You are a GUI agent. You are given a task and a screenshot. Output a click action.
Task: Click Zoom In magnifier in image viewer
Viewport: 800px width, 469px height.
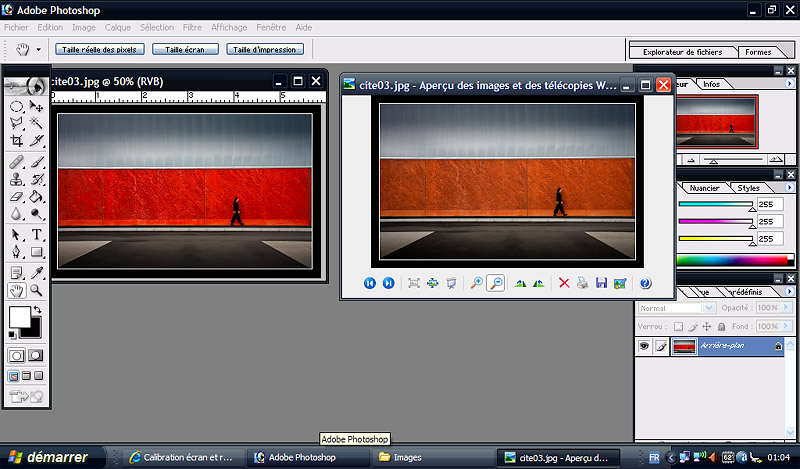tap(477, 283)
